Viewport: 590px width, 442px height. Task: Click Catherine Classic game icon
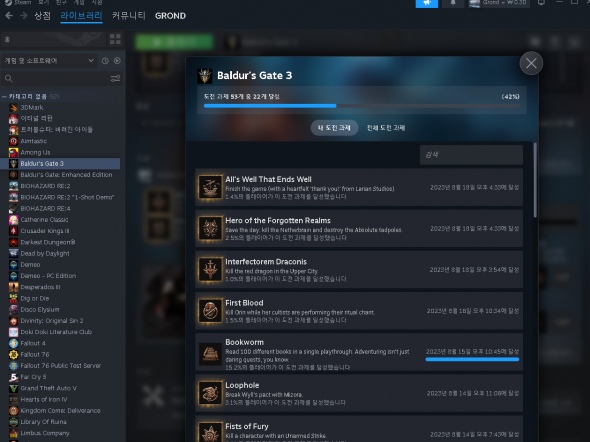coord(14,220)
